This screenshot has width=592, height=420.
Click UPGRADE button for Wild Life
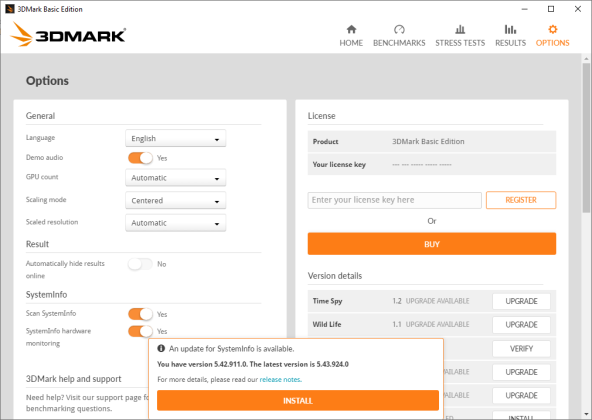click(x=521, y=324)
